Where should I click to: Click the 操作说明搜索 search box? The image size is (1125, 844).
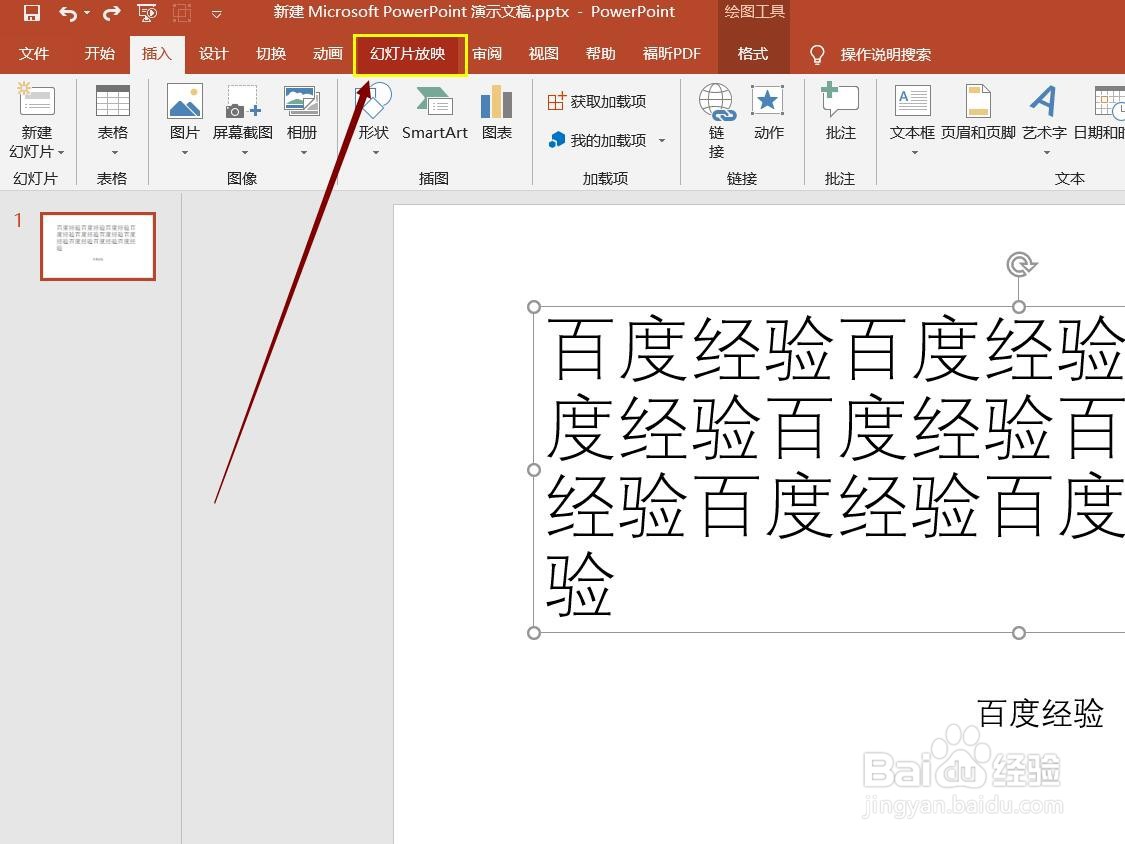(x=886, y=55)
